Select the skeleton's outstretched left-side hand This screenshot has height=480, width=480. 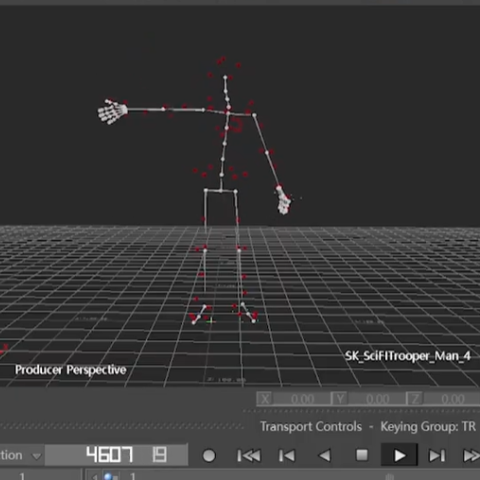coord(112,111)
